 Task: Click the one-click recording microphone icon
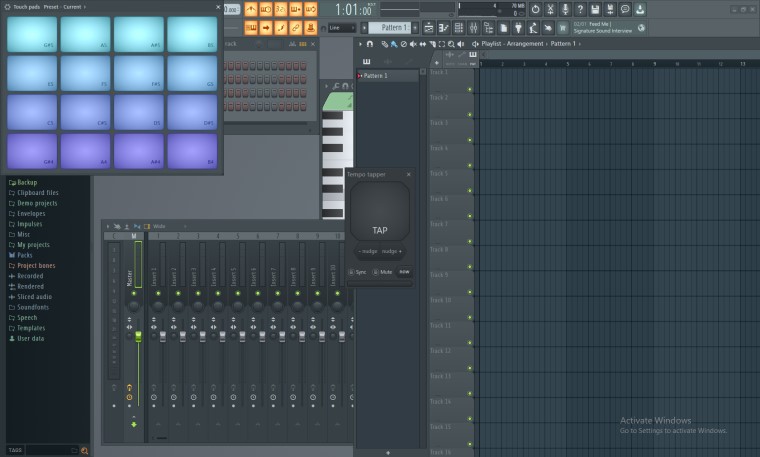[x=565, y=9]
